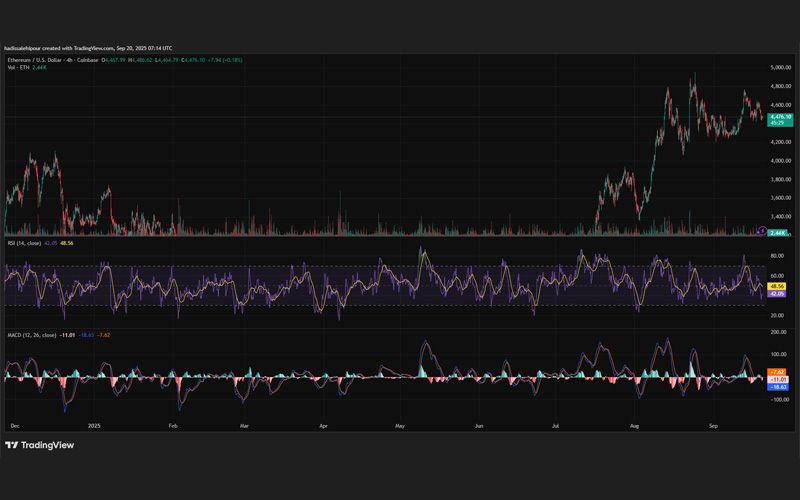The height and width of the screenshot is (500, 800).
Task: Click the -100.00 MACD axis label
Action: point(778,400)
